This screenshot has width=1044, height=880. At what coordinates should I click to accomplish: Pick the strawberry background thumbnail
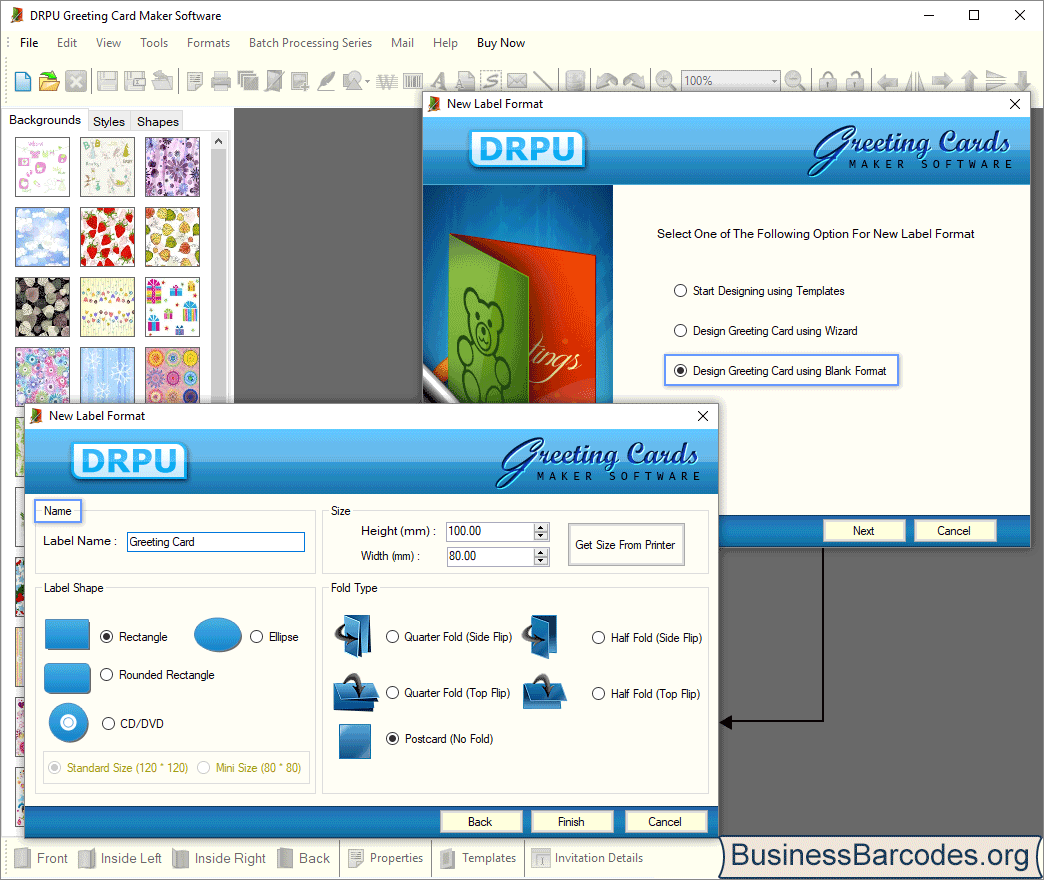107,237
